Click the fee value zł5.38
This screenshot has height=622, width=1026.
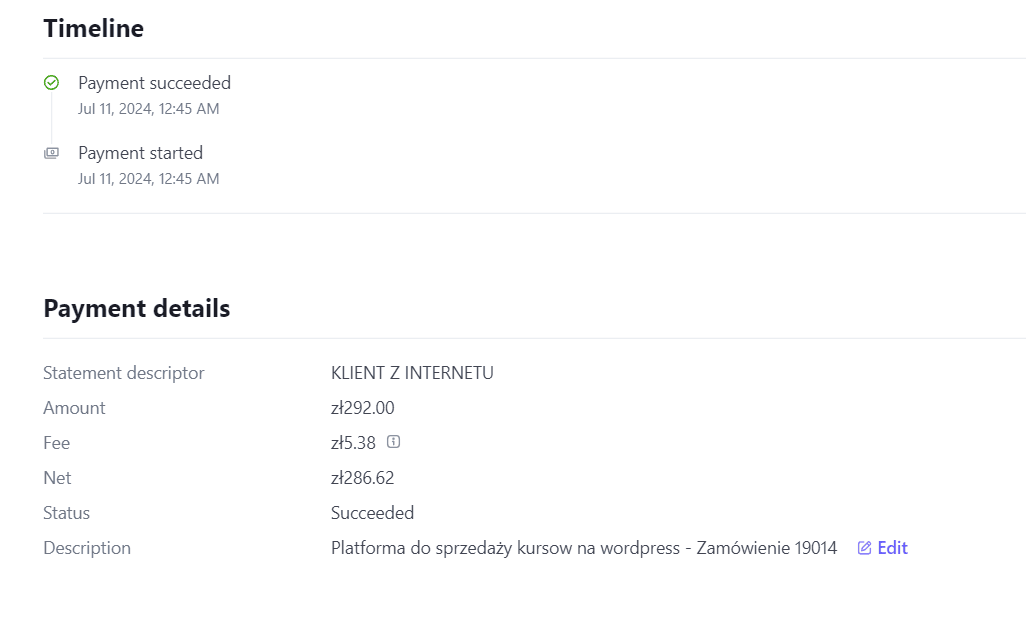pos(353,443)
